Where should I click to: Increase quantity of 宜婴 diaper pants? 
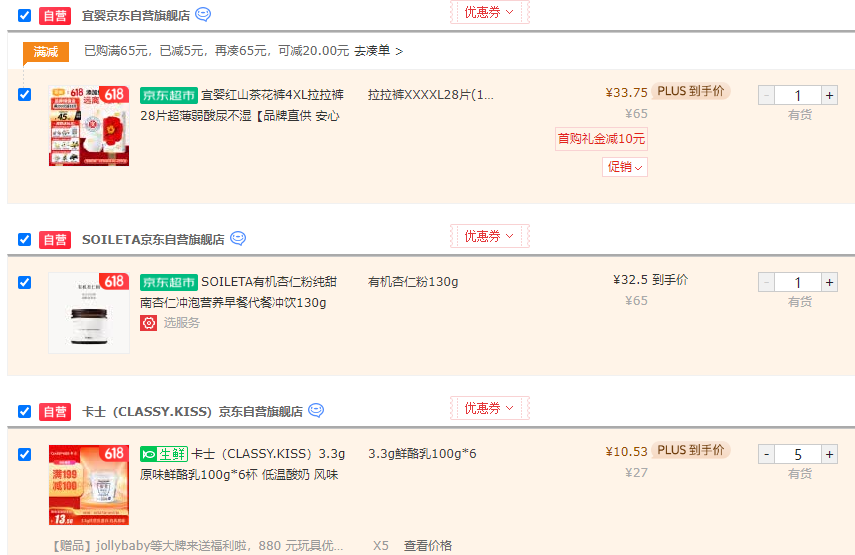[x=829, y=95]
